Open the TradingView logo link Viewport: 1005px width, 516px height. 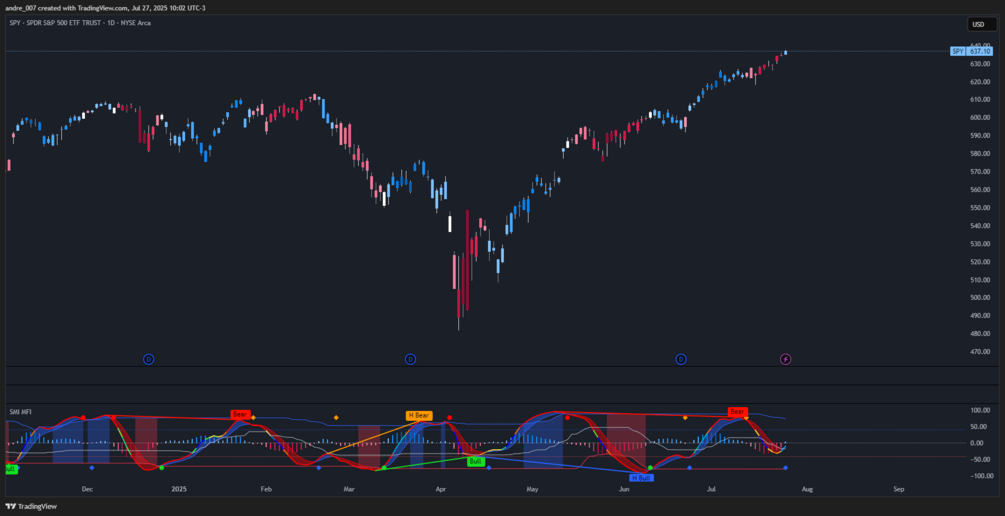(31, 506)
